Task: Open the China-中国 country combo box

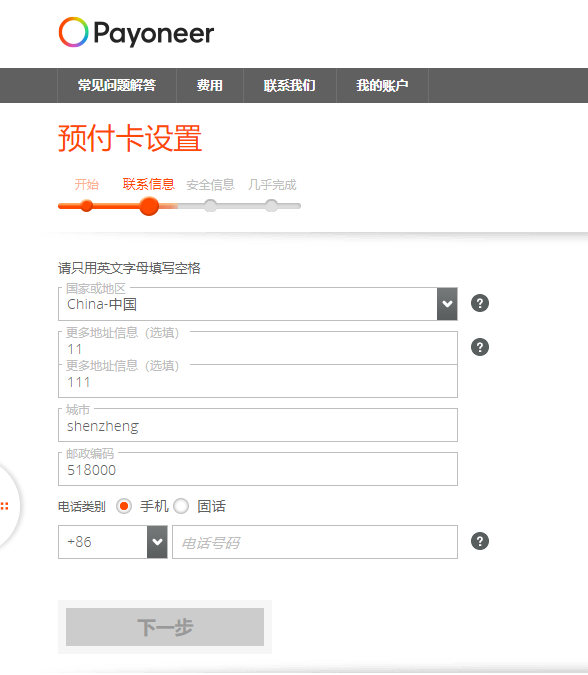Action: tap(258, 304)
